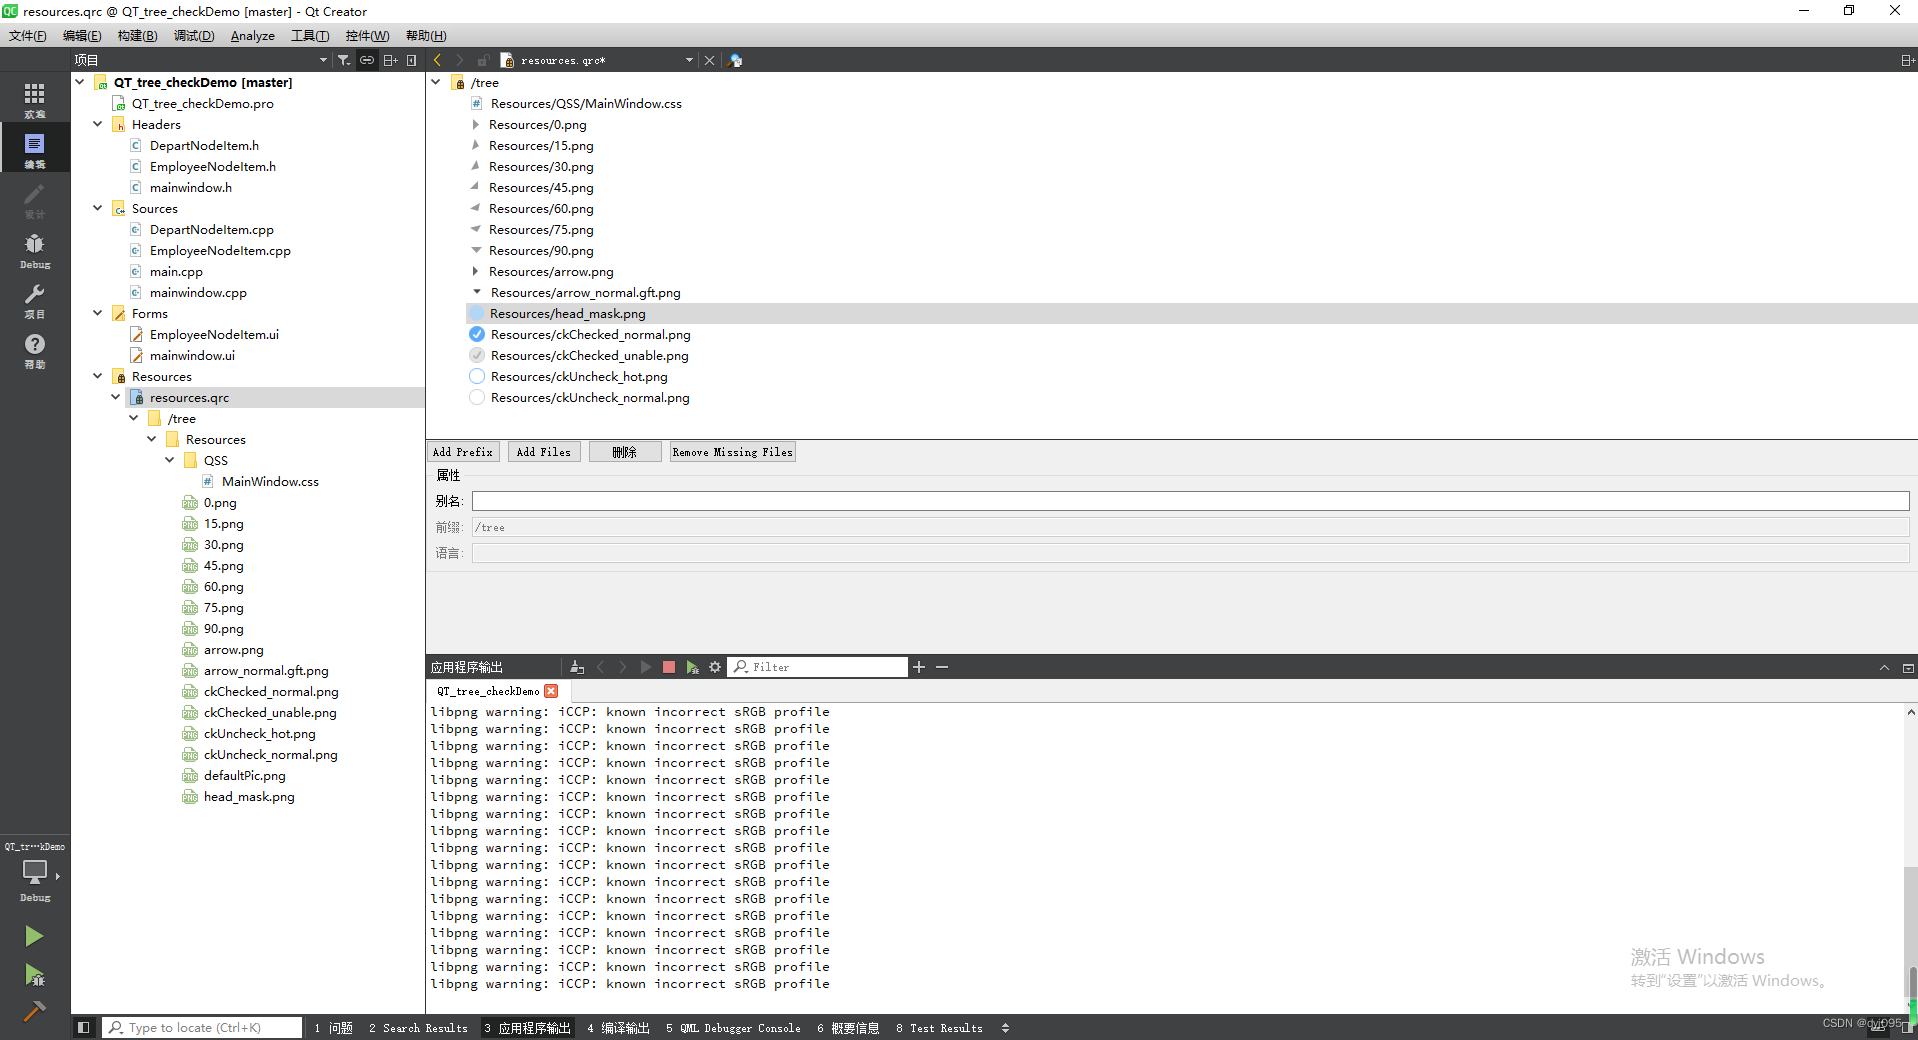Close the project sidebar panel icon

pyautogui.click(x=411, y=60)
